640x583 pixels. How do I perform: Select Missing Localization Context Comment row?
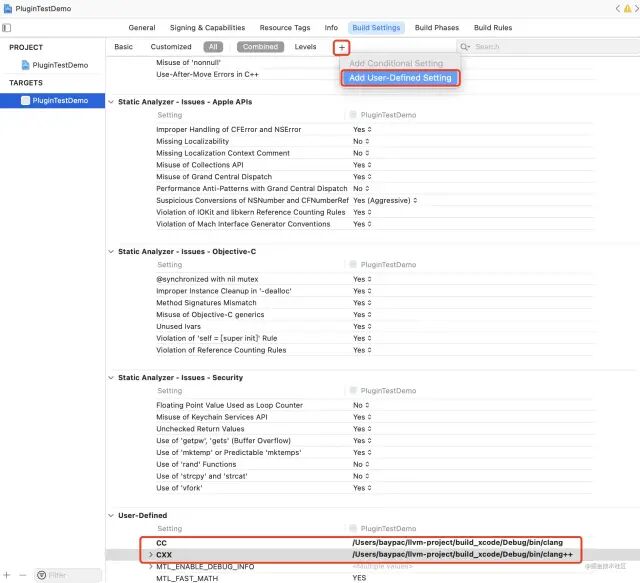(x=223, y=153)
